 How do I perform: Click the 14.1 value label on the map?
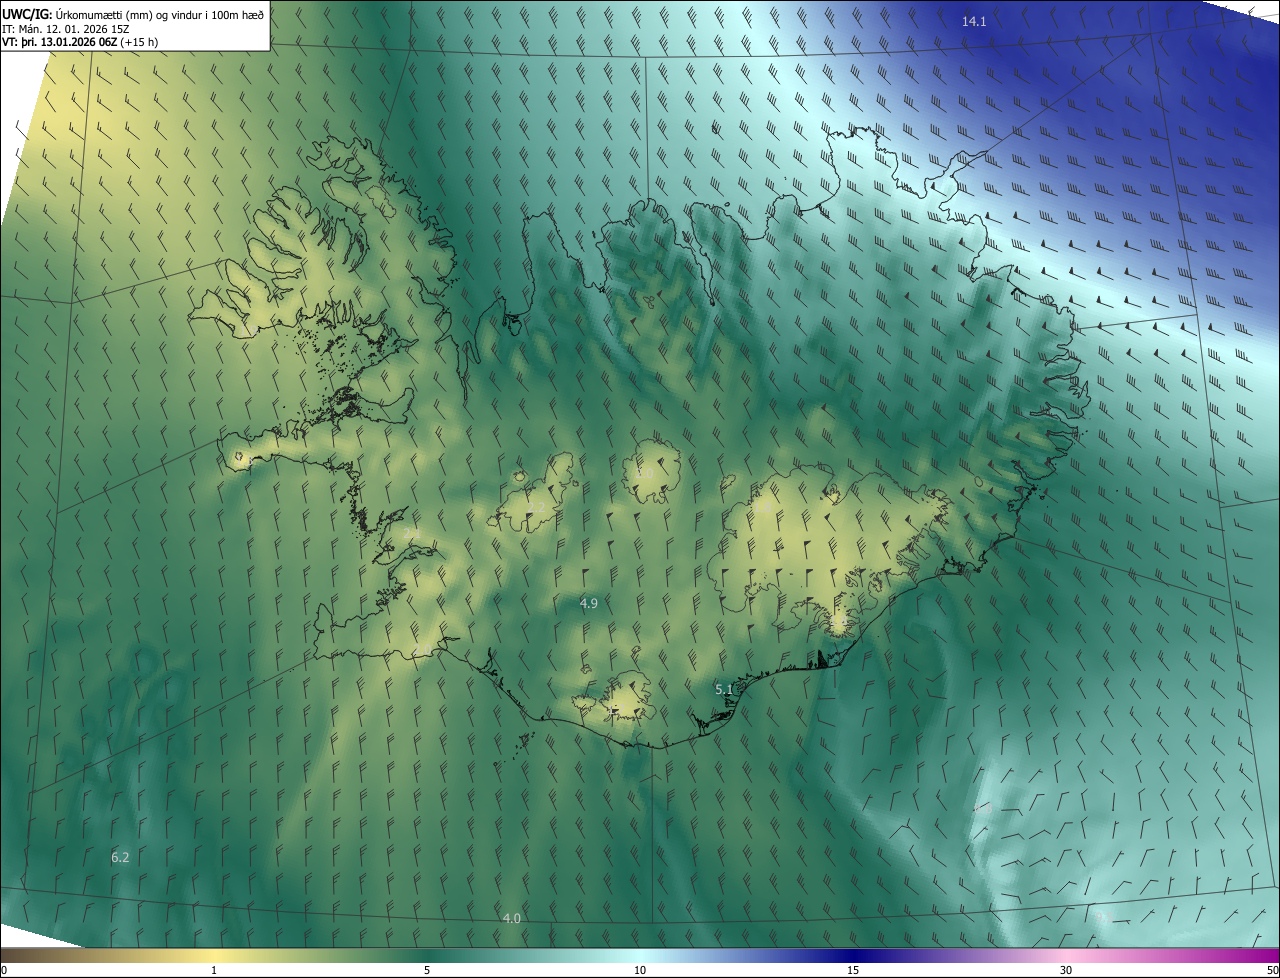tap(974, 21)
